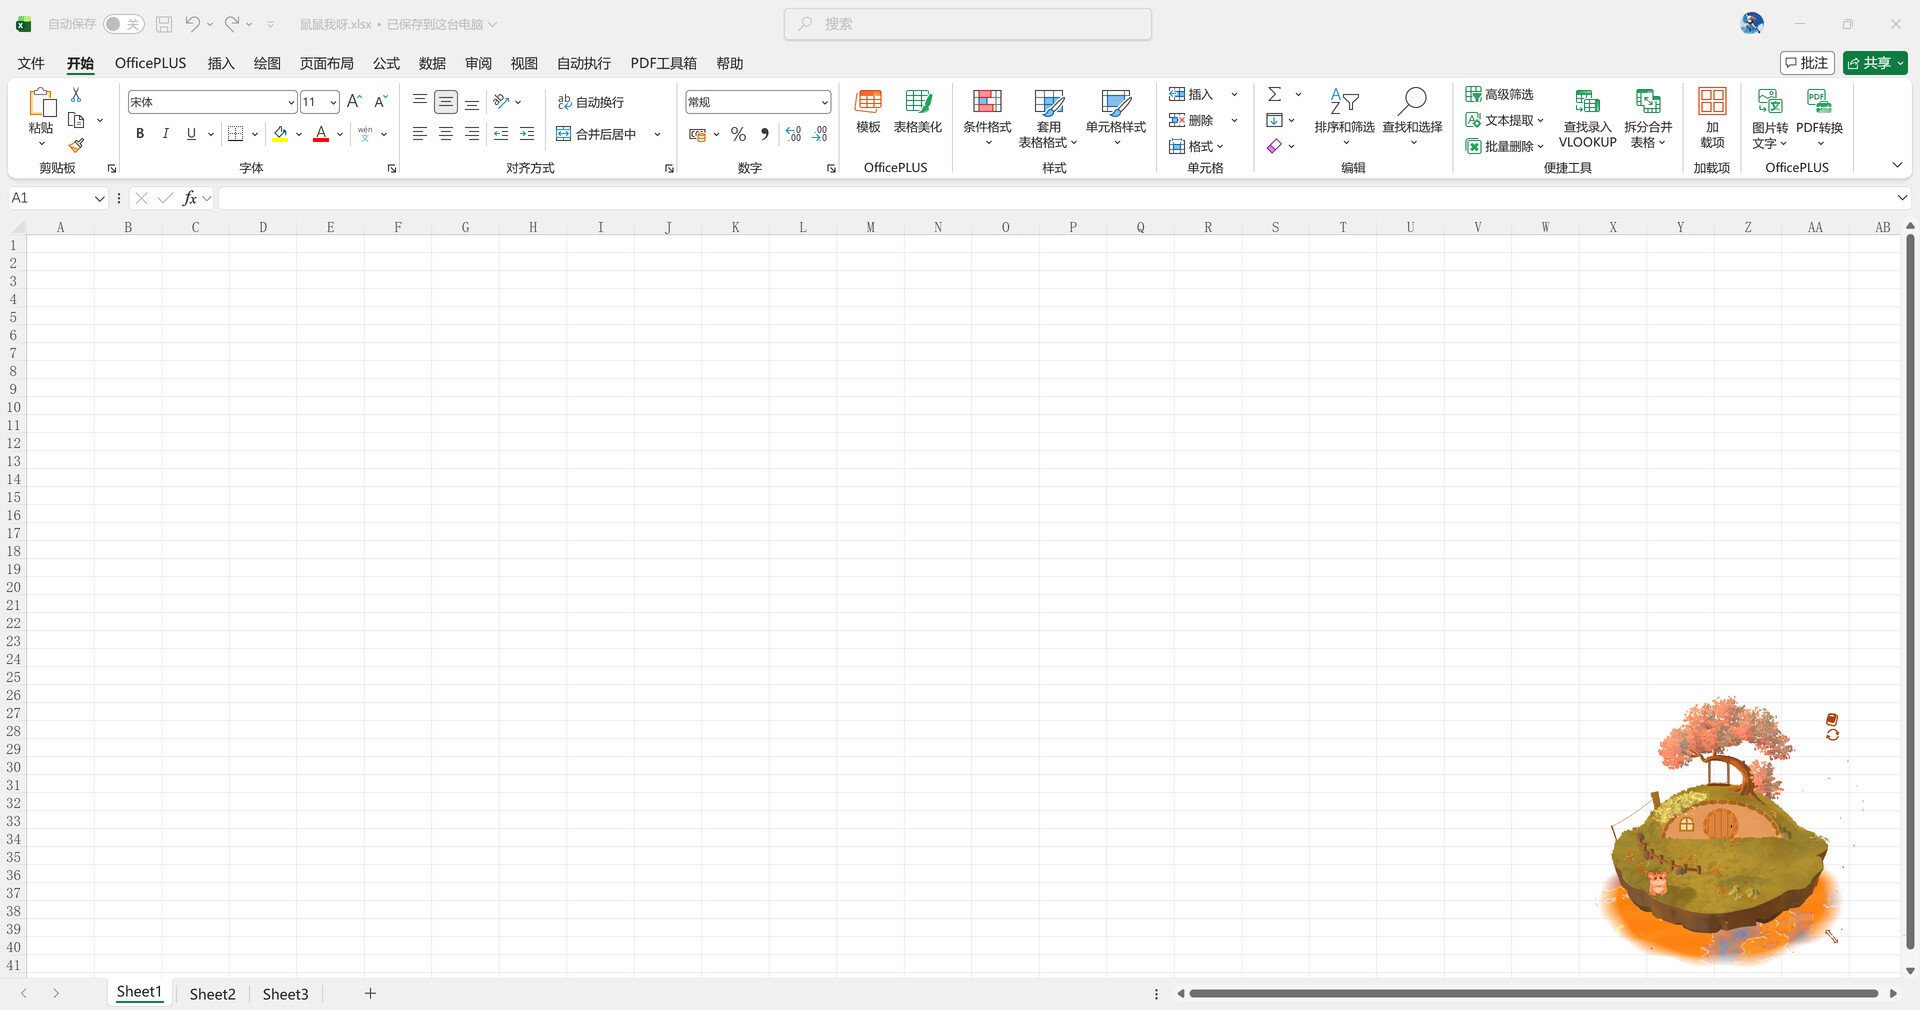Cut selection with the scissors icon
This screenshot has height=1010, width=1920.
[76, 94]
